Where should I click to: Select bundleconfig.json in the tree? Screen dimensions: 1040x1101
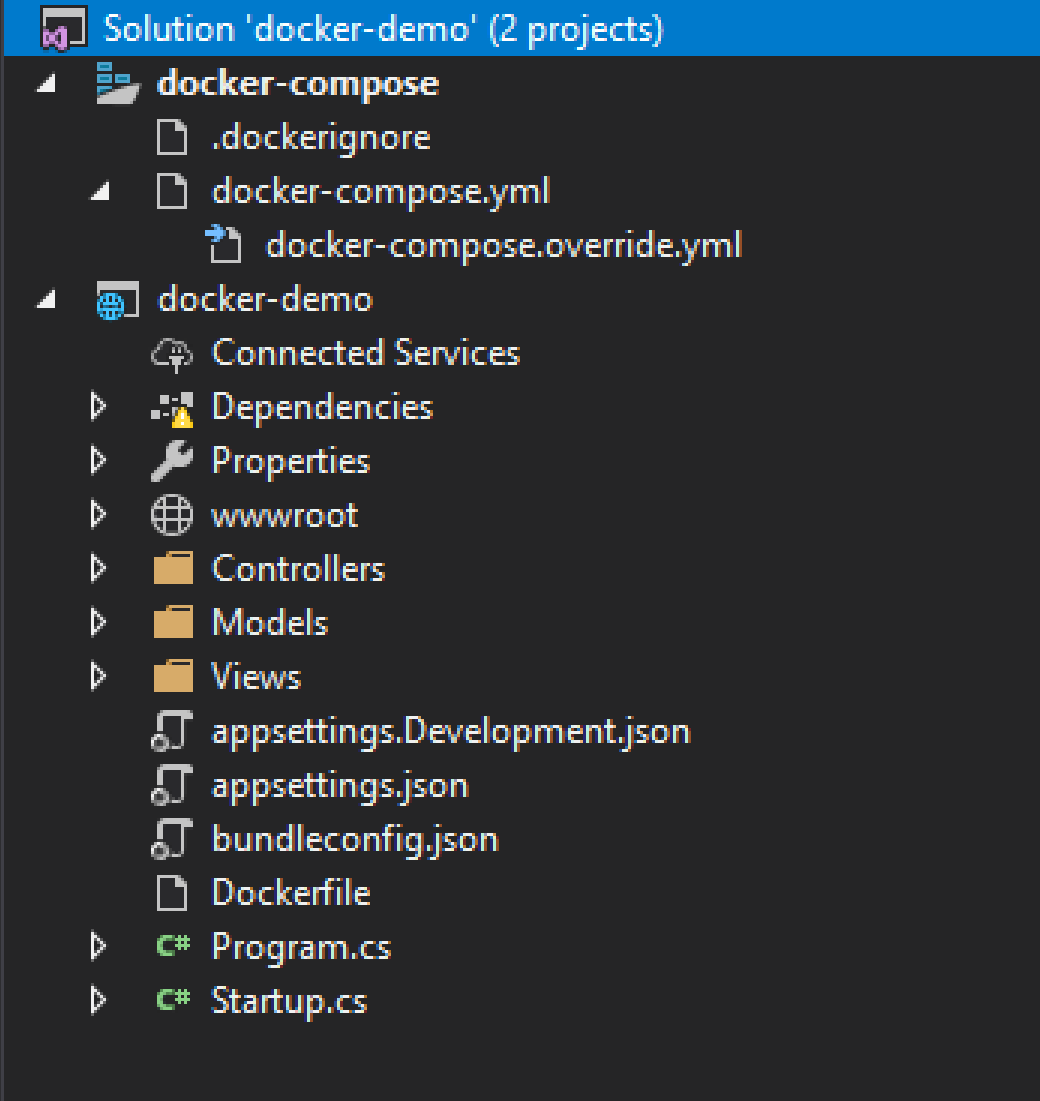[355, 839]
